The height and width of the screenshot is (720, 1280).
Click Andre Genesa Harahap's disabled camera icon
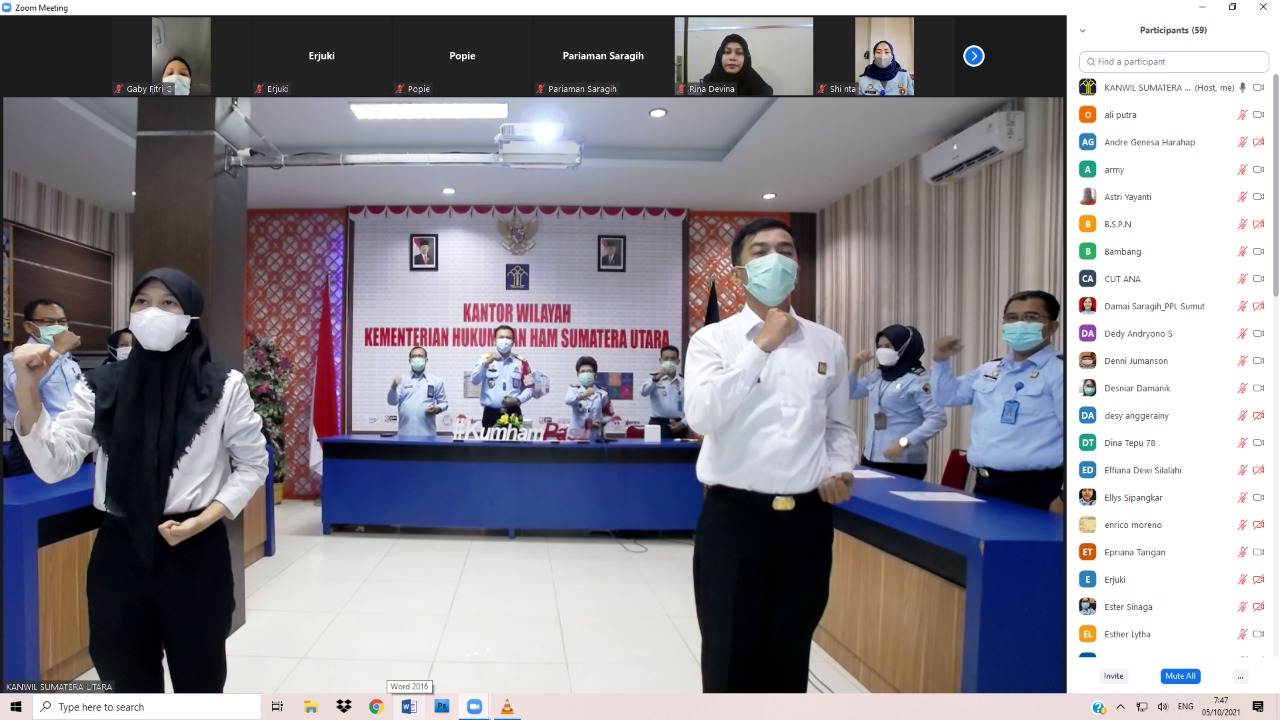pos(1258,142)
